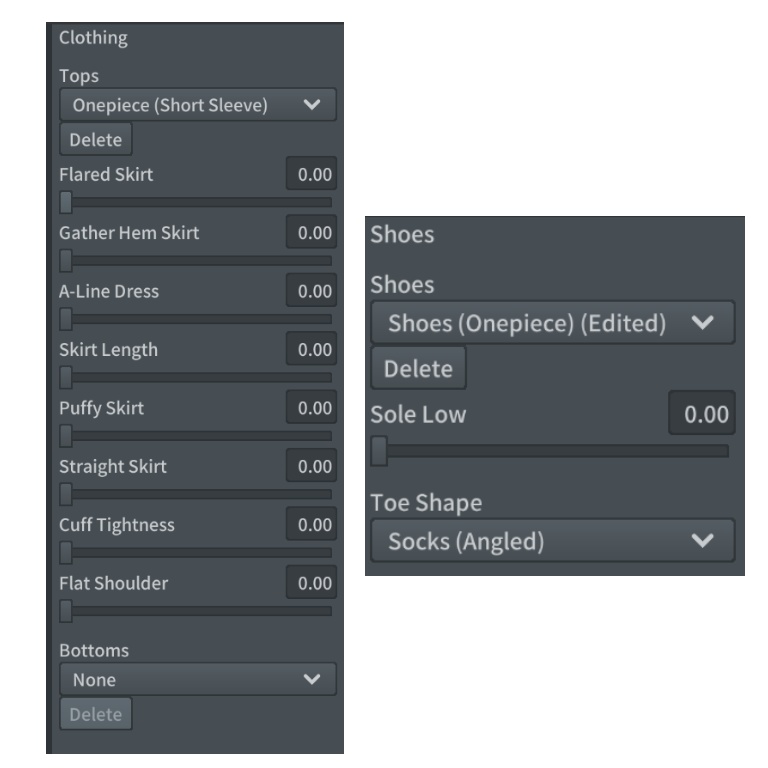Screen dimensions: 768x768
Task: Click the Sole Low slider
Action: click(380, 451)
